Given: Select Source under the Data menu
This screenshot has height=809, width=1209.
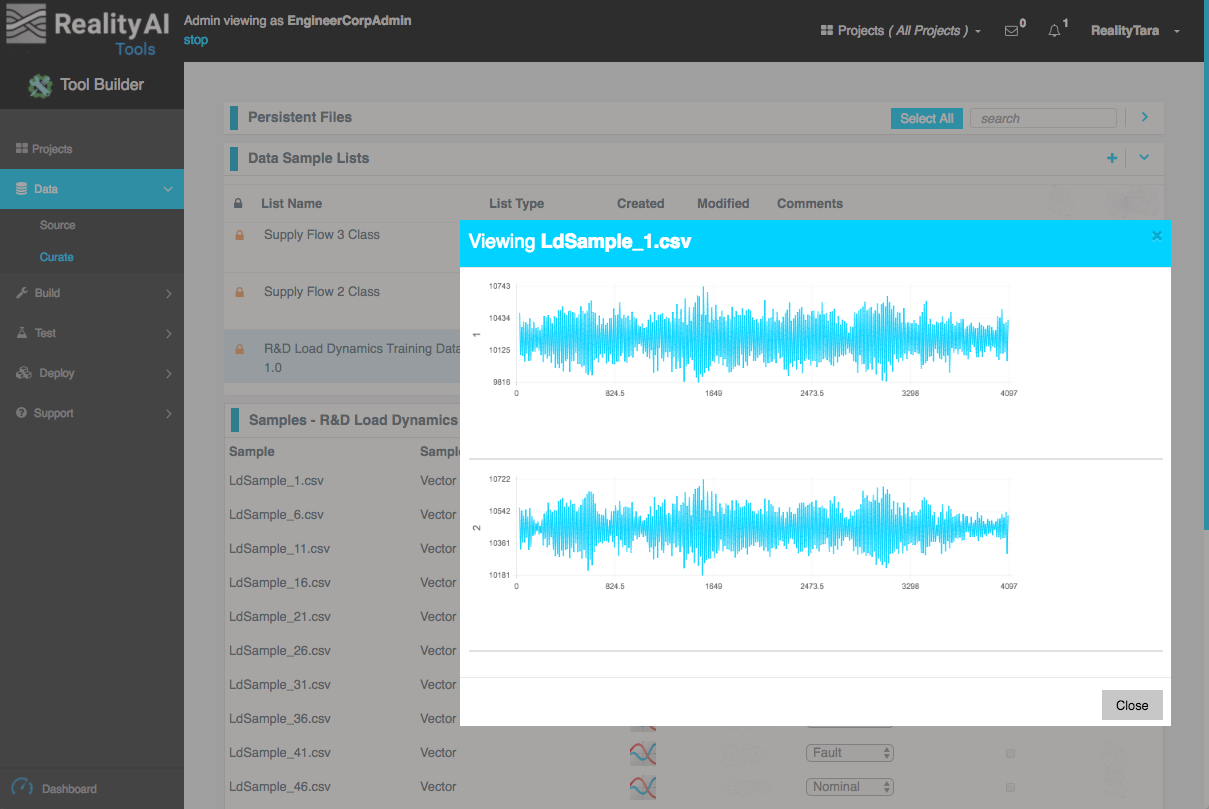Looking at the screenshot, I should tap(58, 225).
